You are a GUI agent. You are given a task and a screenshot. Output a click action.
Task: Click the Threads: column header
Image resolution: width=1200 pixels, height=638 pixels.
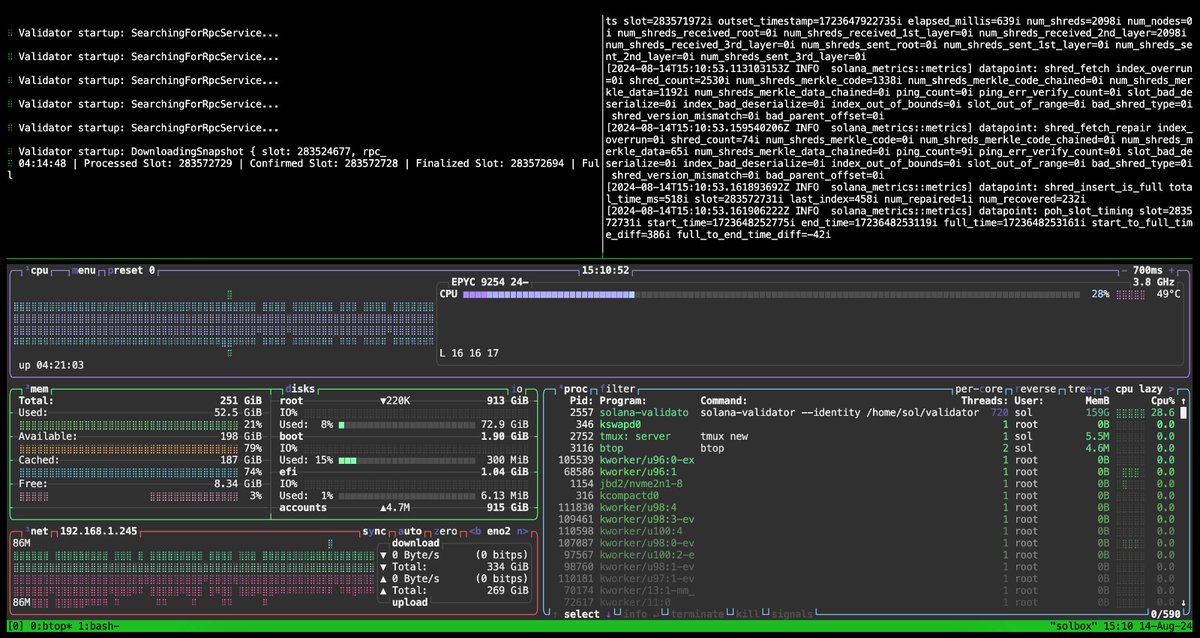tap(983, 400)
